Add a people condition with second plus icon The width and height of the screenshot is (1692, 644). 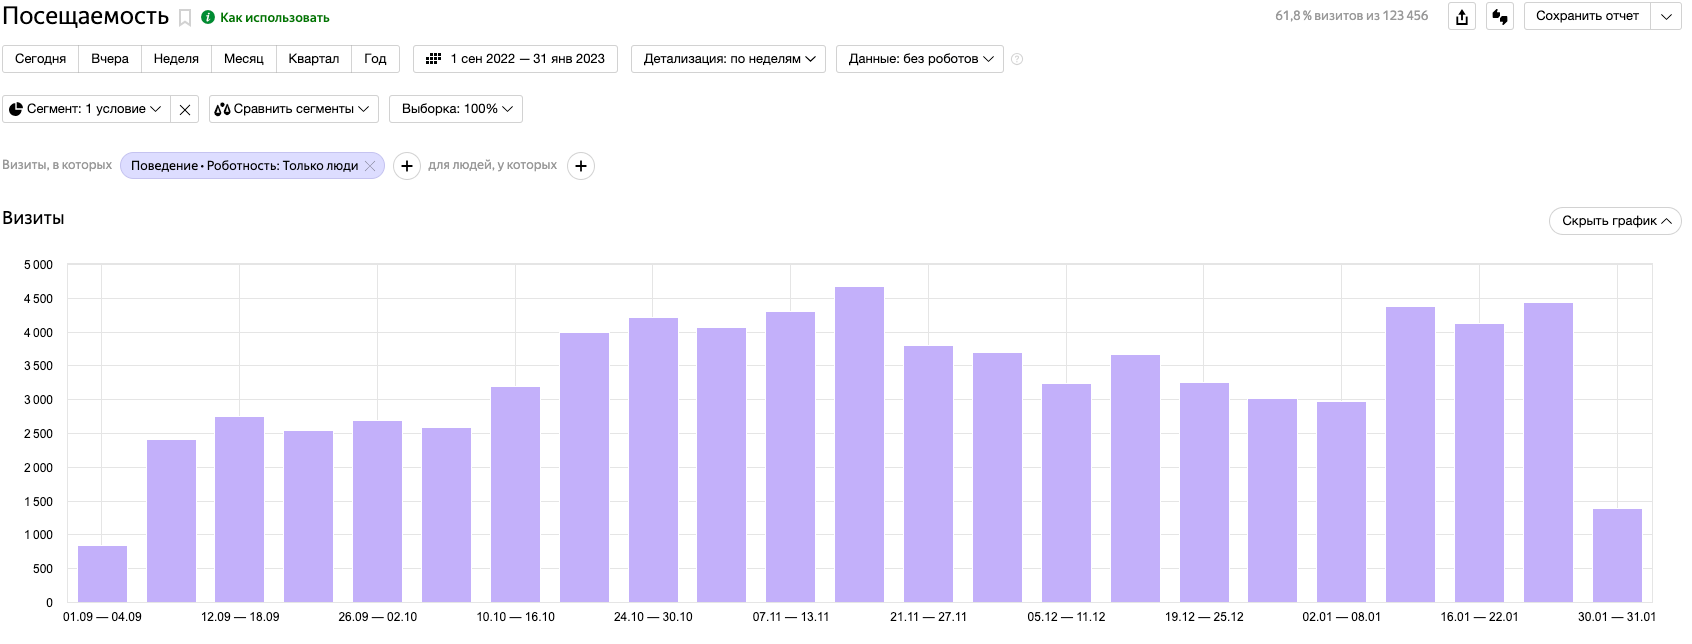(581, 166)
